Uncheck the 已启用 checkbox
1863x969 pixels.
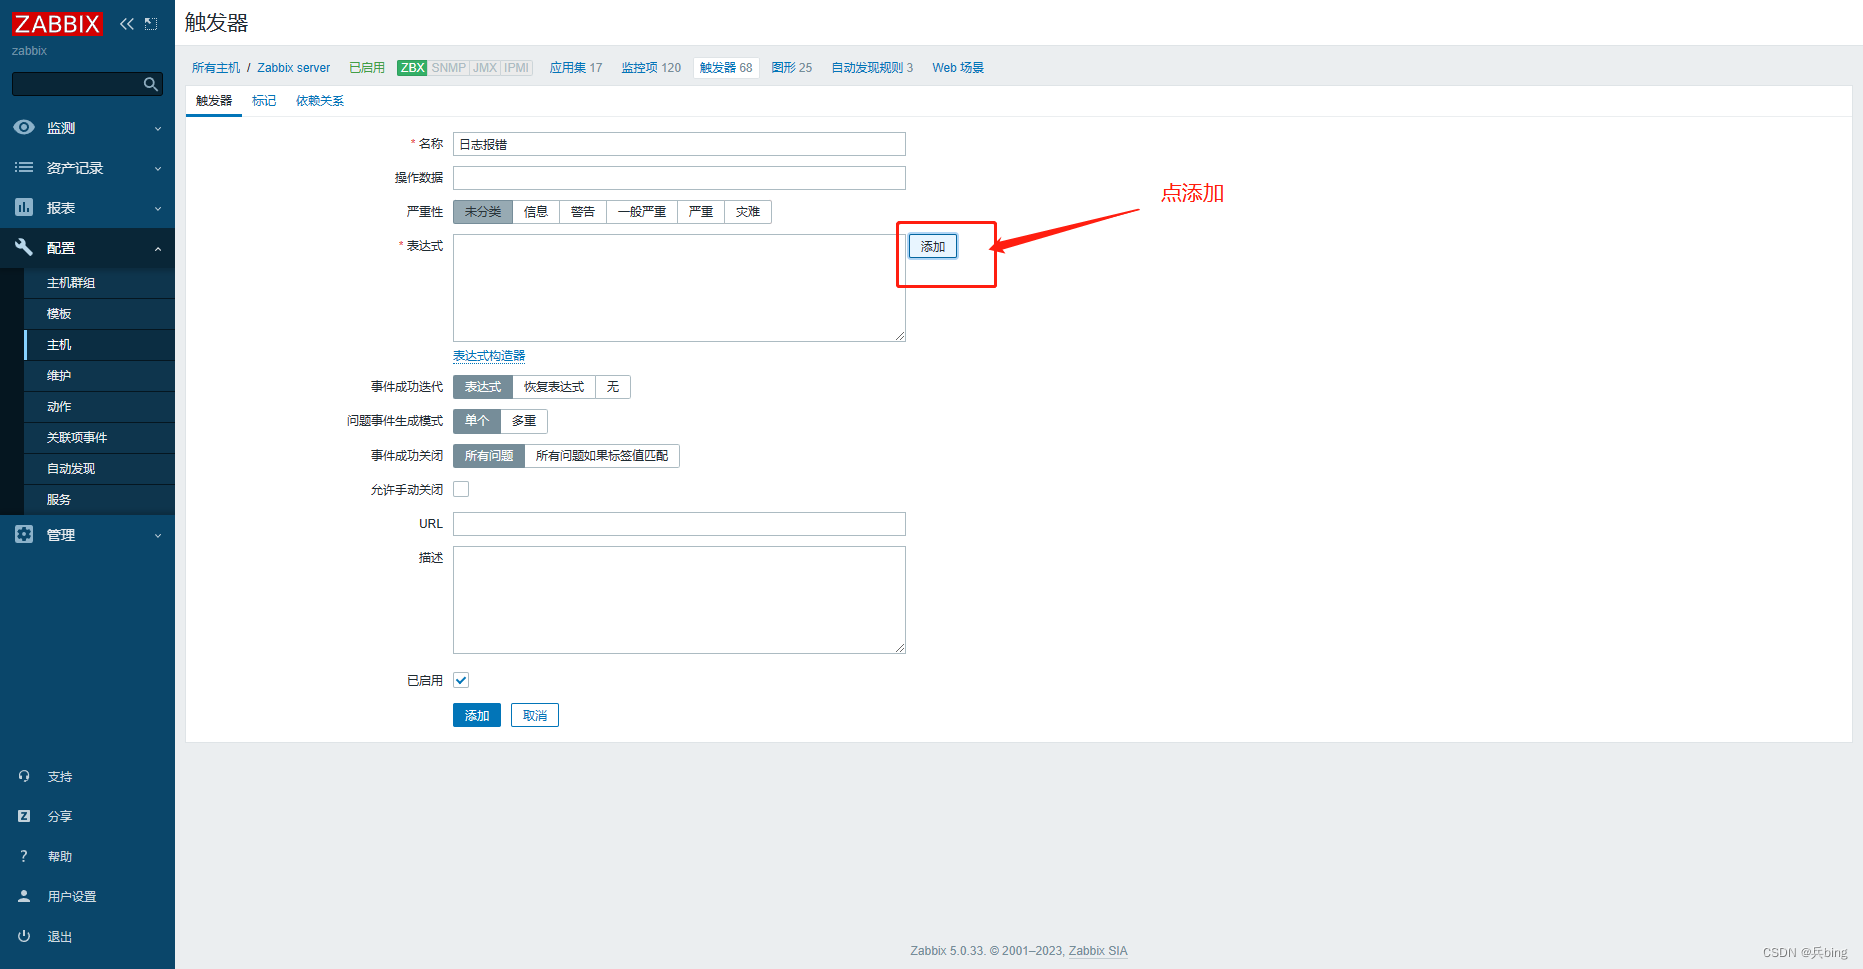[461, 680]
